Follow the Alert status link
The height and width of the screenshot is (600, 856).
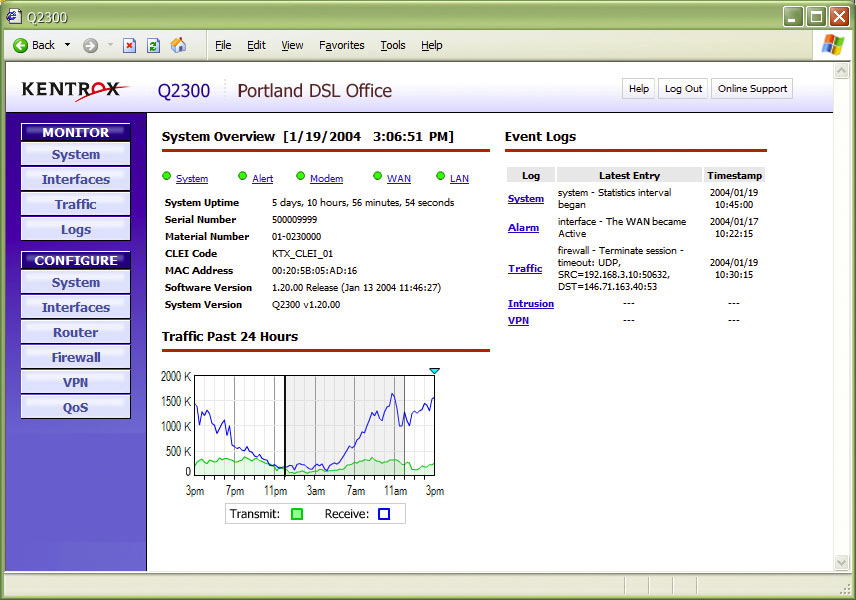[263, 179]
